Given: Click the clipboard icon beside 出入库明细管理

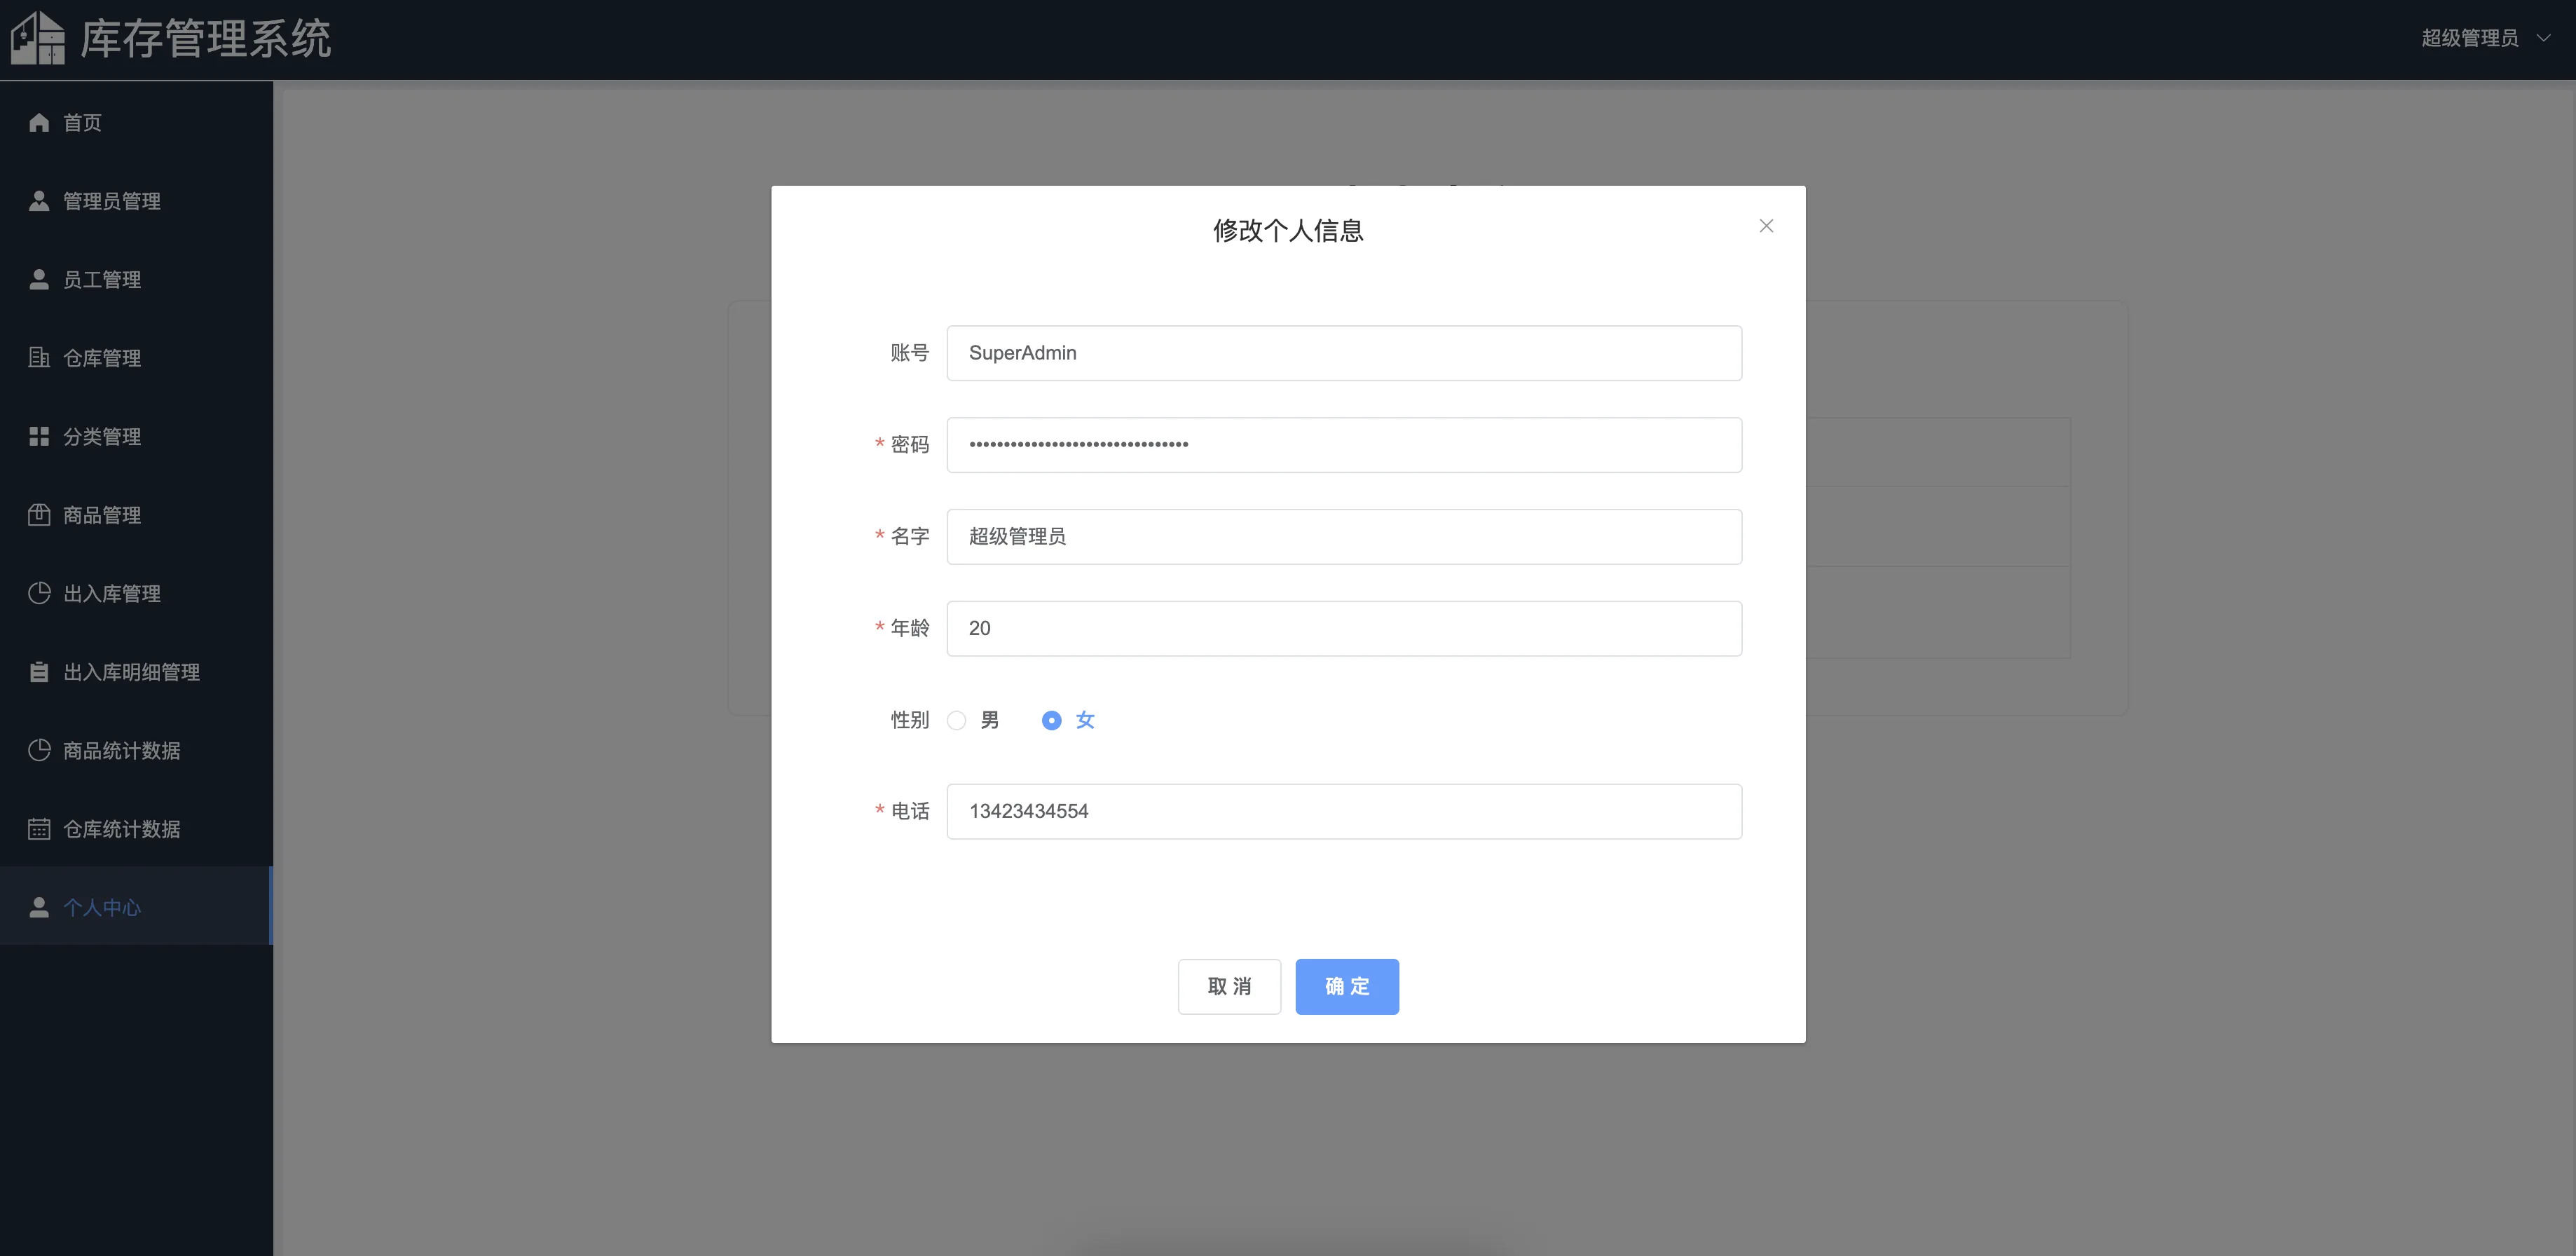Looking at the screenshot, I should (39, 672).
